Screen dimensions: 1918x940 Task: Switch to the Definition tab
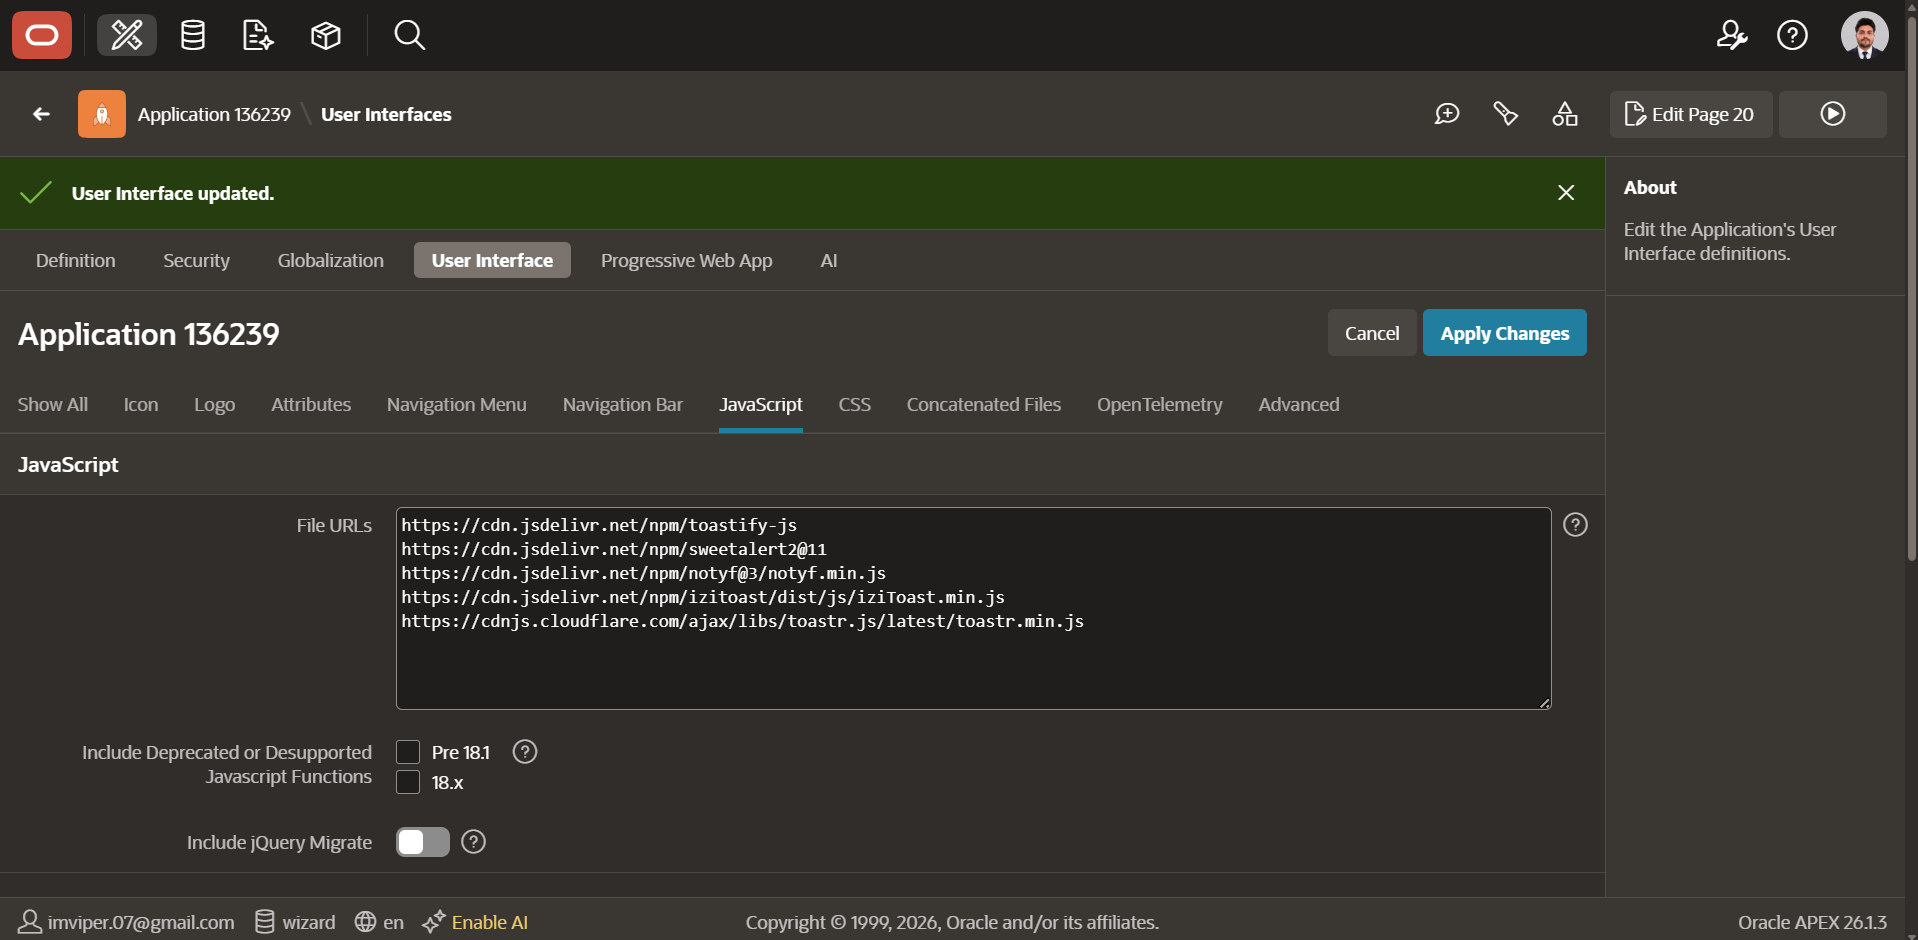76,260
